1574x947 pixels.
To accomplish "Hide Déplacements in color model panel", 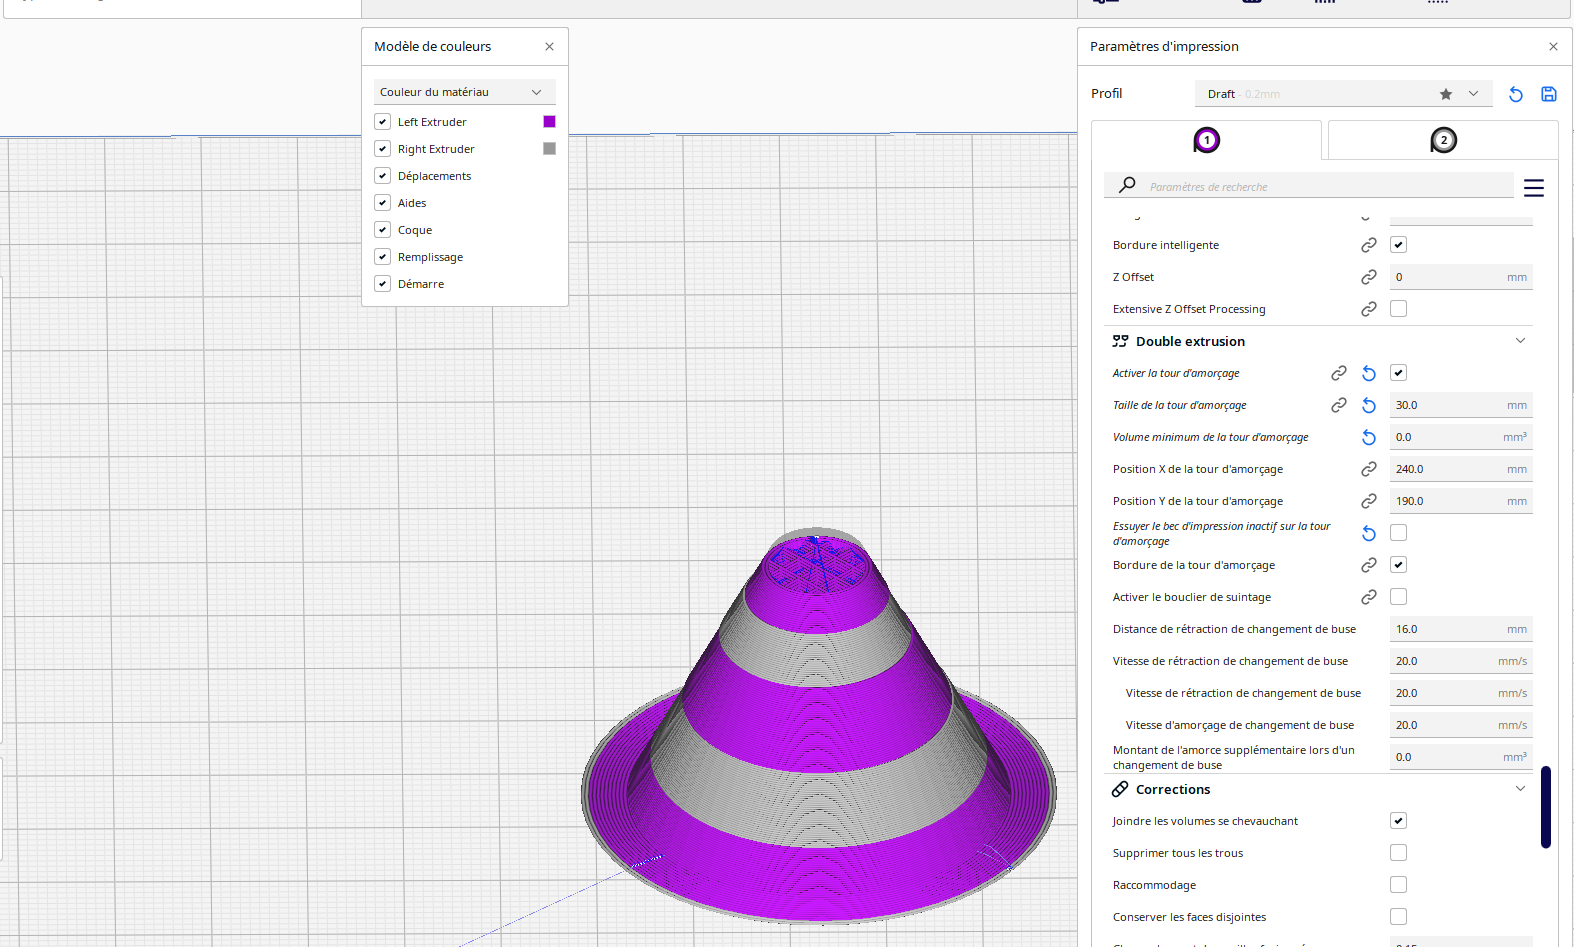I will (x=382, y=176).
